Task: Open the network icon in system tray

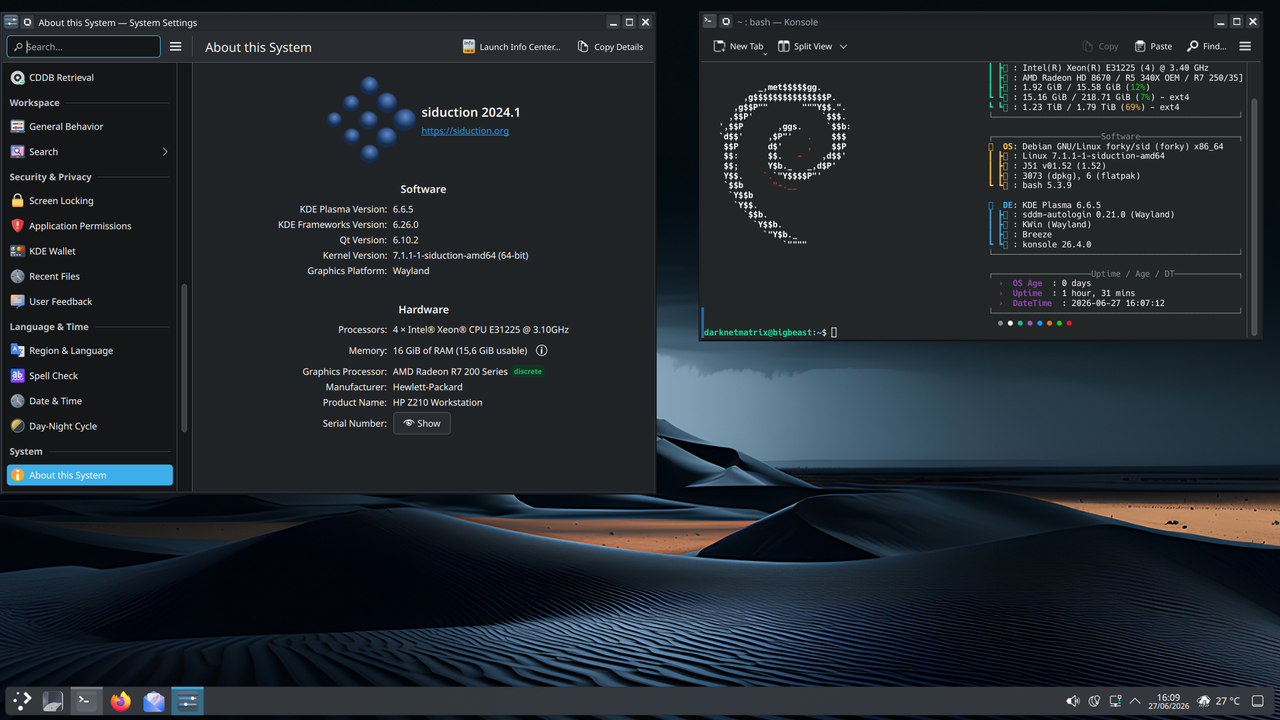Action: tap(1116, 702)
